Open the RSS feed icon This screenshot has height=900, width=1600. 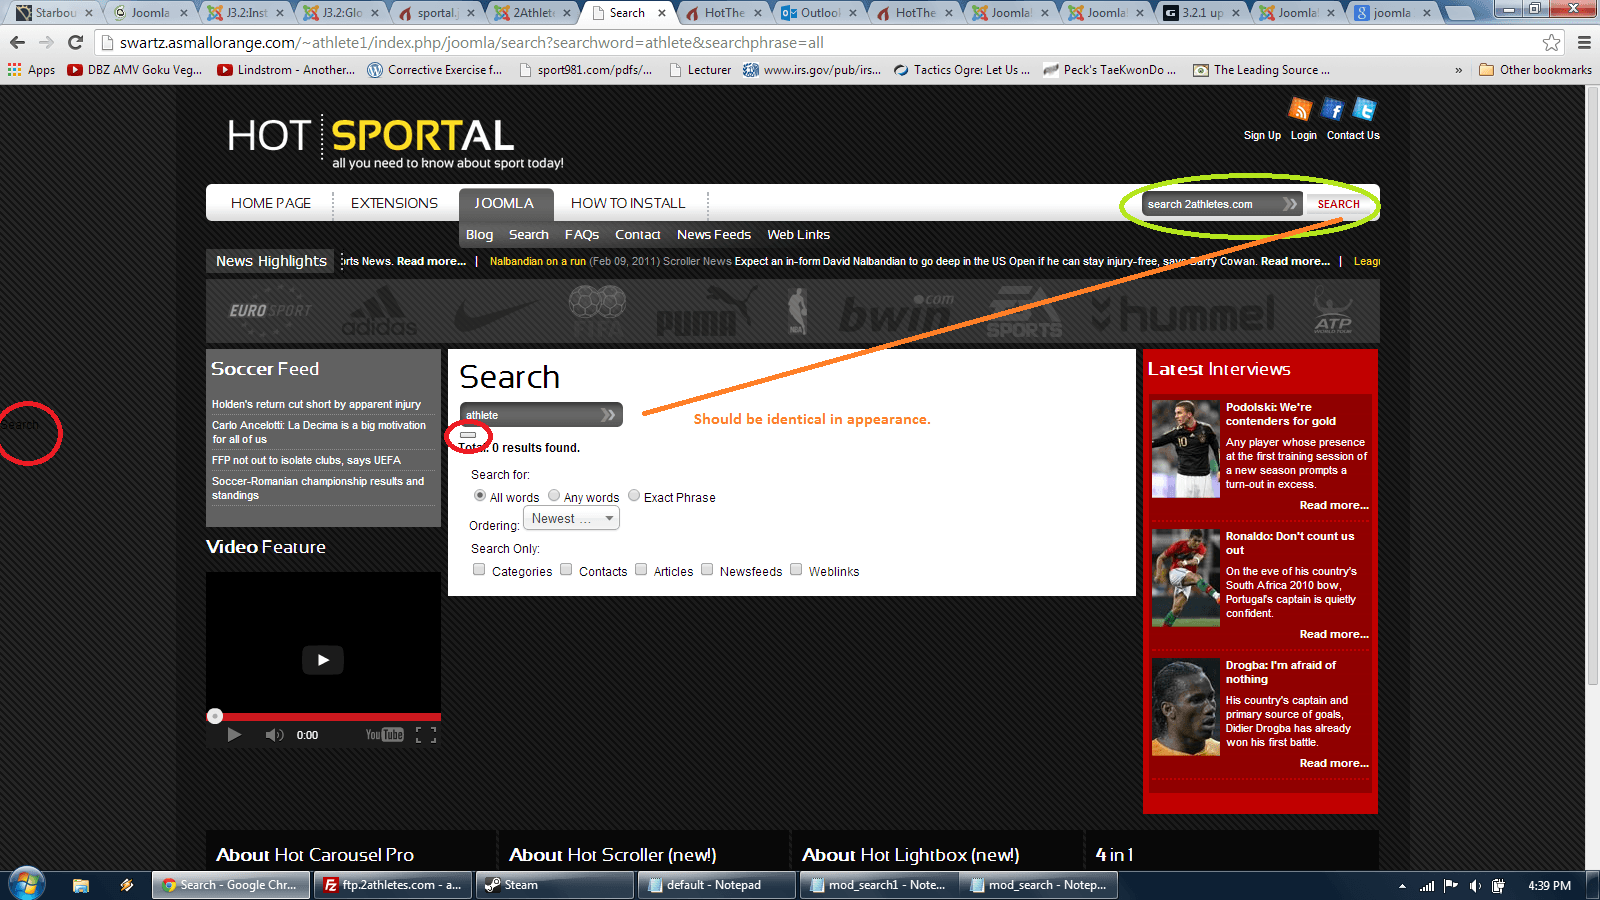click(1300, 109)
